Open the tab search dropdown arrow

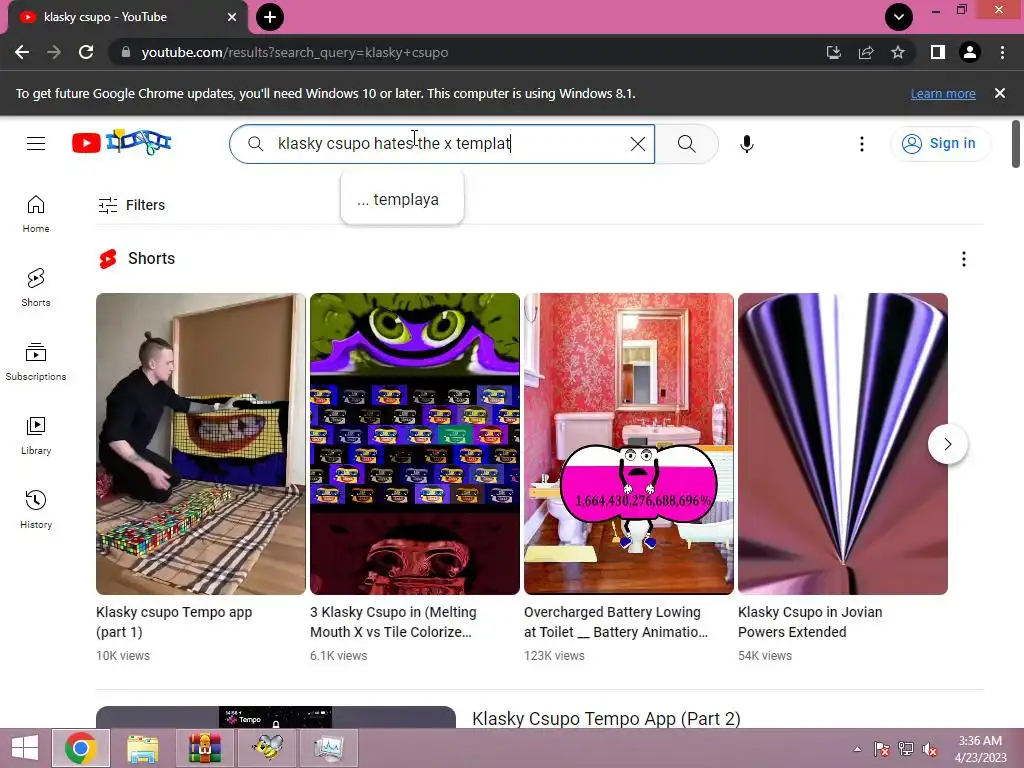point(899,17)
